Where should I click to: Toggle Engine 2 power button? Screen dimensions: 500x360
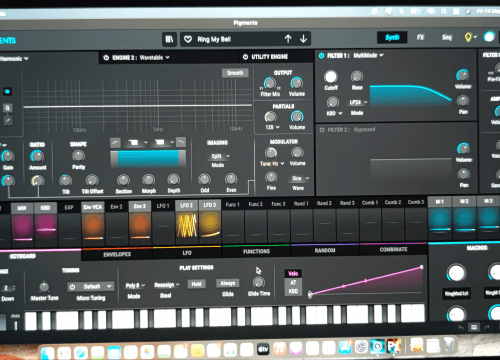(106, 58)
